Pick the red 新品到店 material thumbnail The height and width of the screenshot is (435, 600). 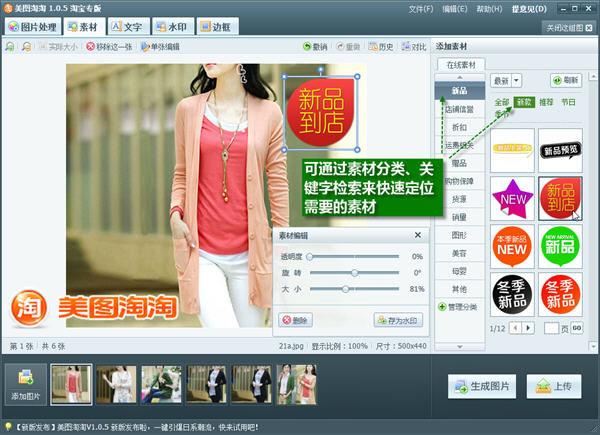coord(561,199)
